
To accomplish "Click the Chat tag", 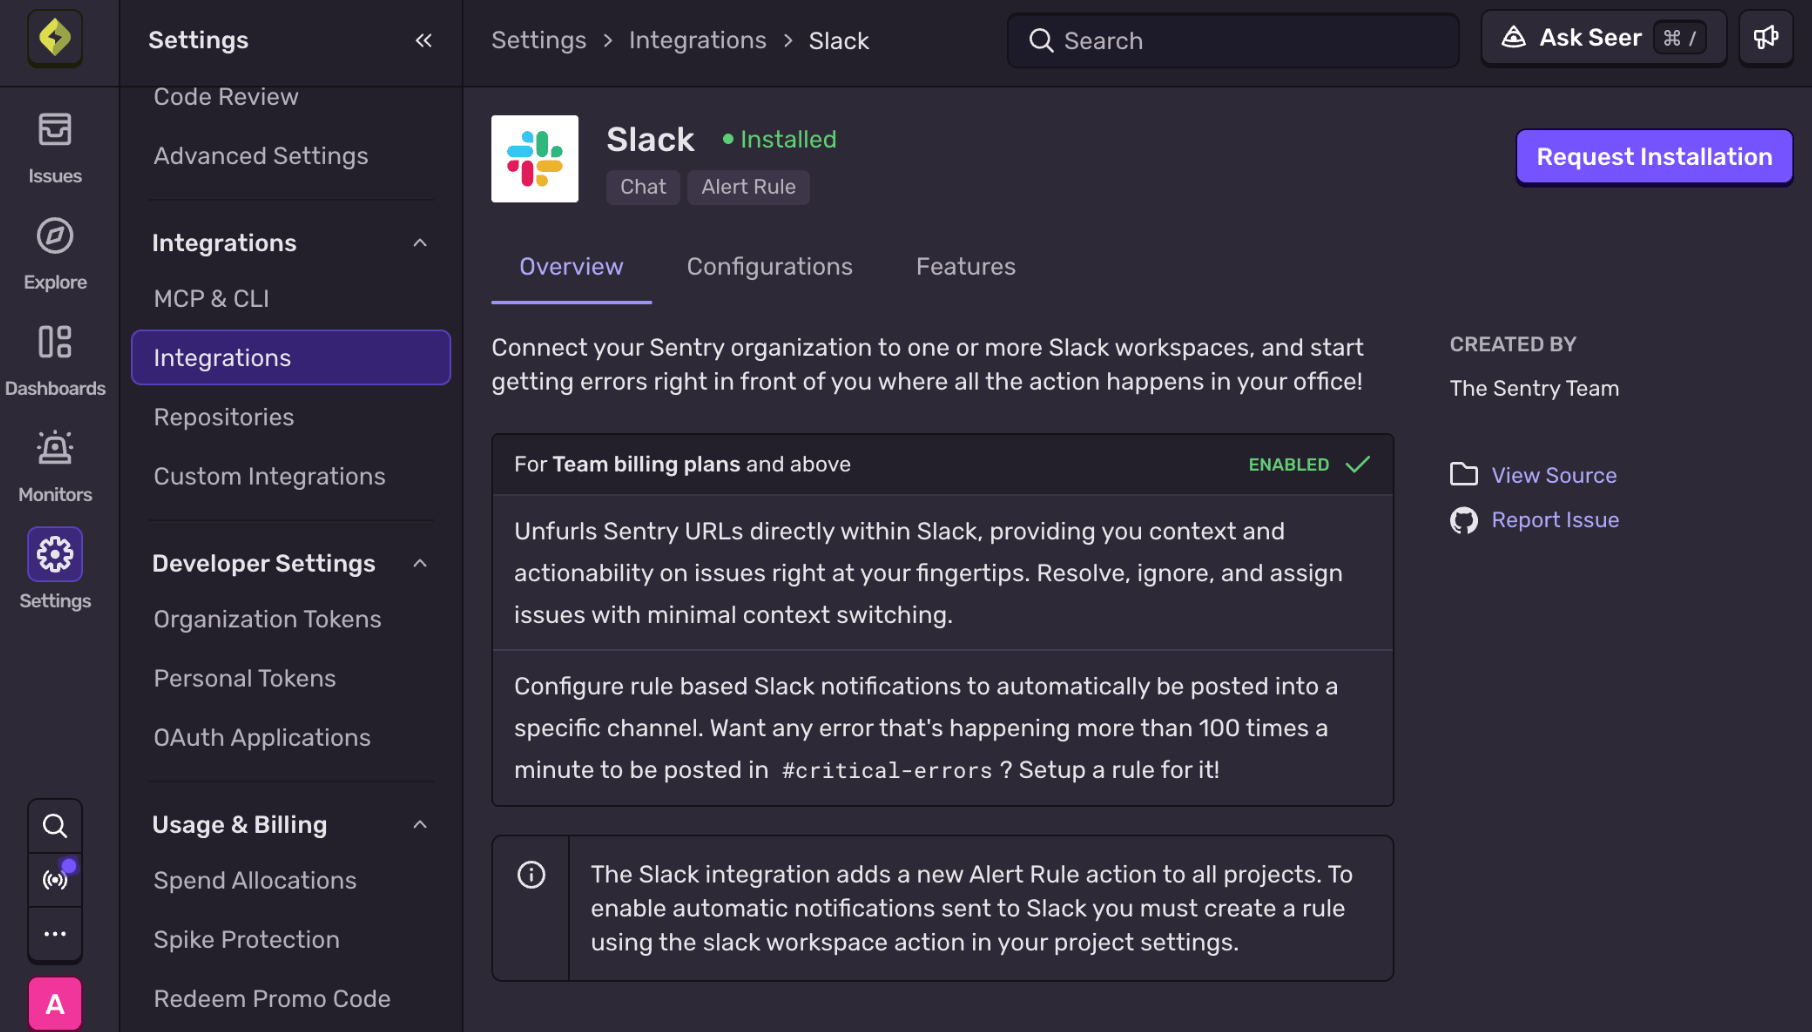I will tap(643, 187).
